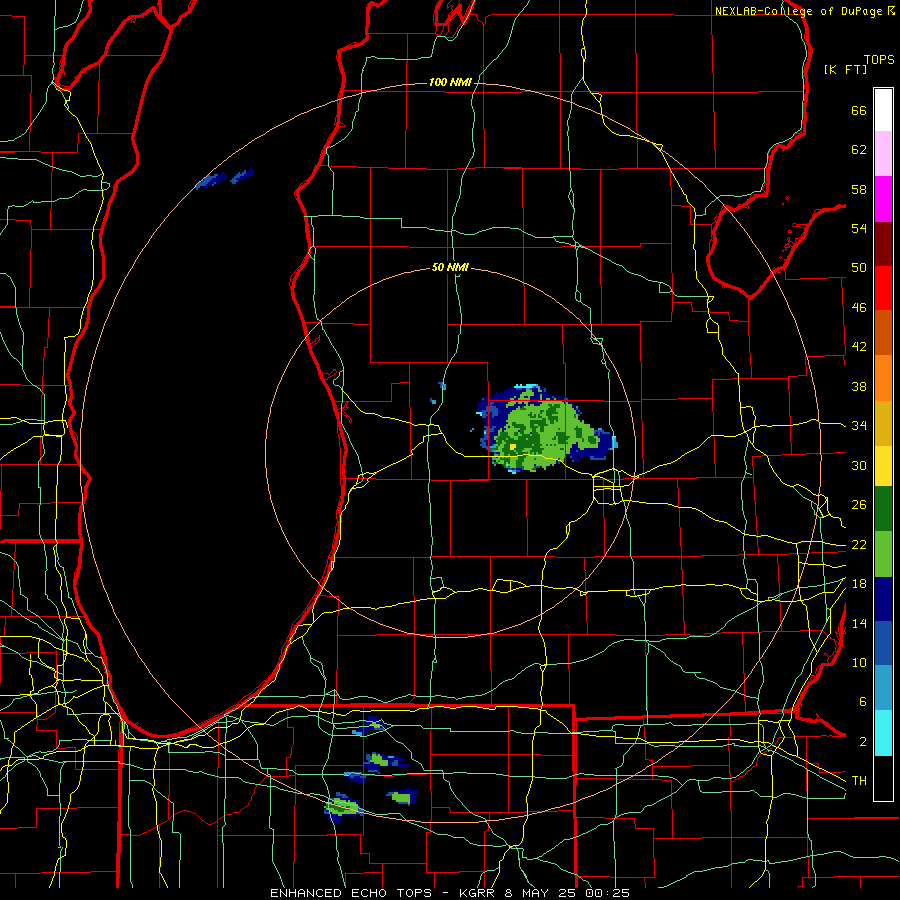900x900 pixels.
Task: Click the '30' legend value
Action: 859,465
